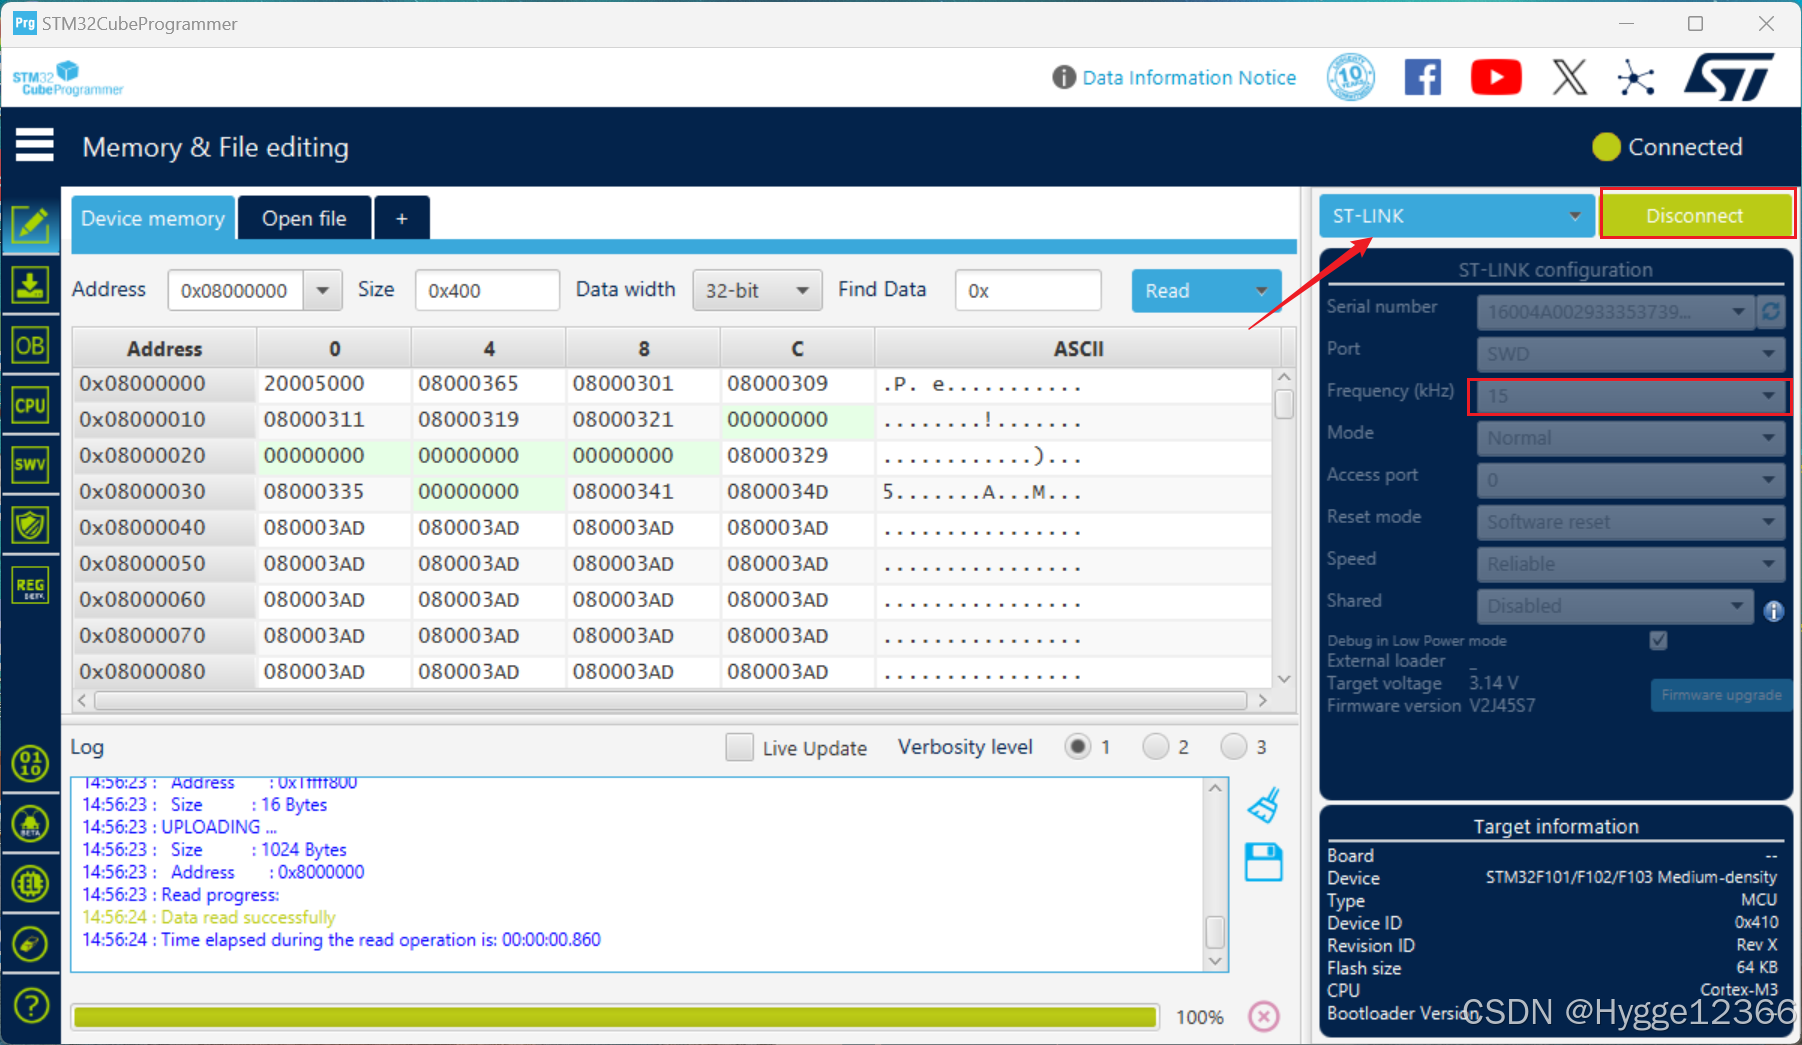The width and height of the screenshot is (1802, 1045).
Task: Toggle Debug in Low Power mode checkbox
Action: (1658, 640)
